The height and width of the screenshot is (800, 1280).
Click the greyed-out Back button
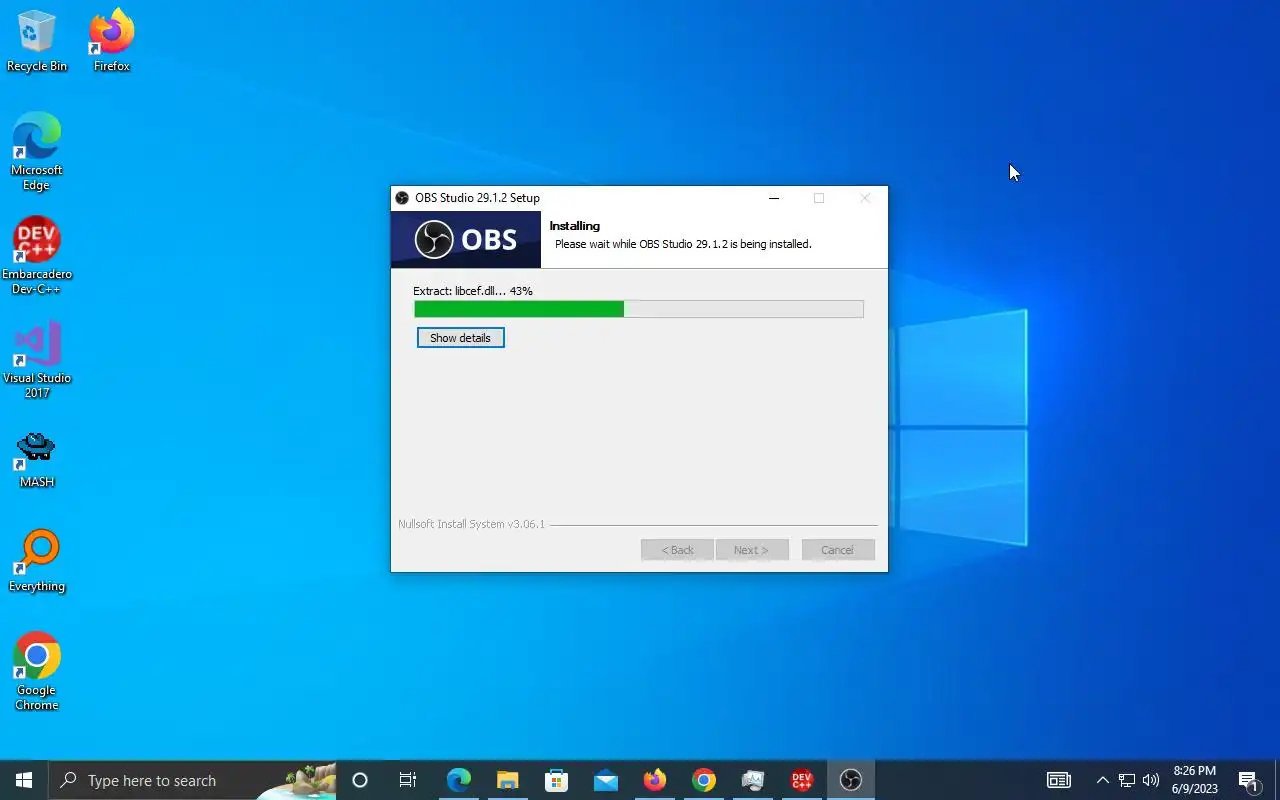[677, 550]
